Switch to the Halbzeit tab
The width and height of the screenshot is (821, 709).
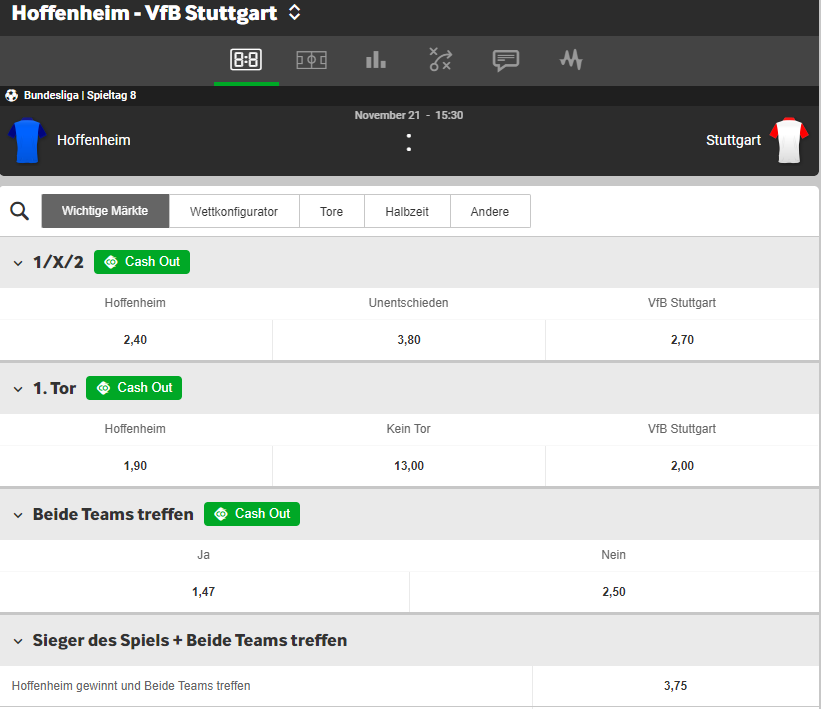pyautogui.click(x=407, y=211)
